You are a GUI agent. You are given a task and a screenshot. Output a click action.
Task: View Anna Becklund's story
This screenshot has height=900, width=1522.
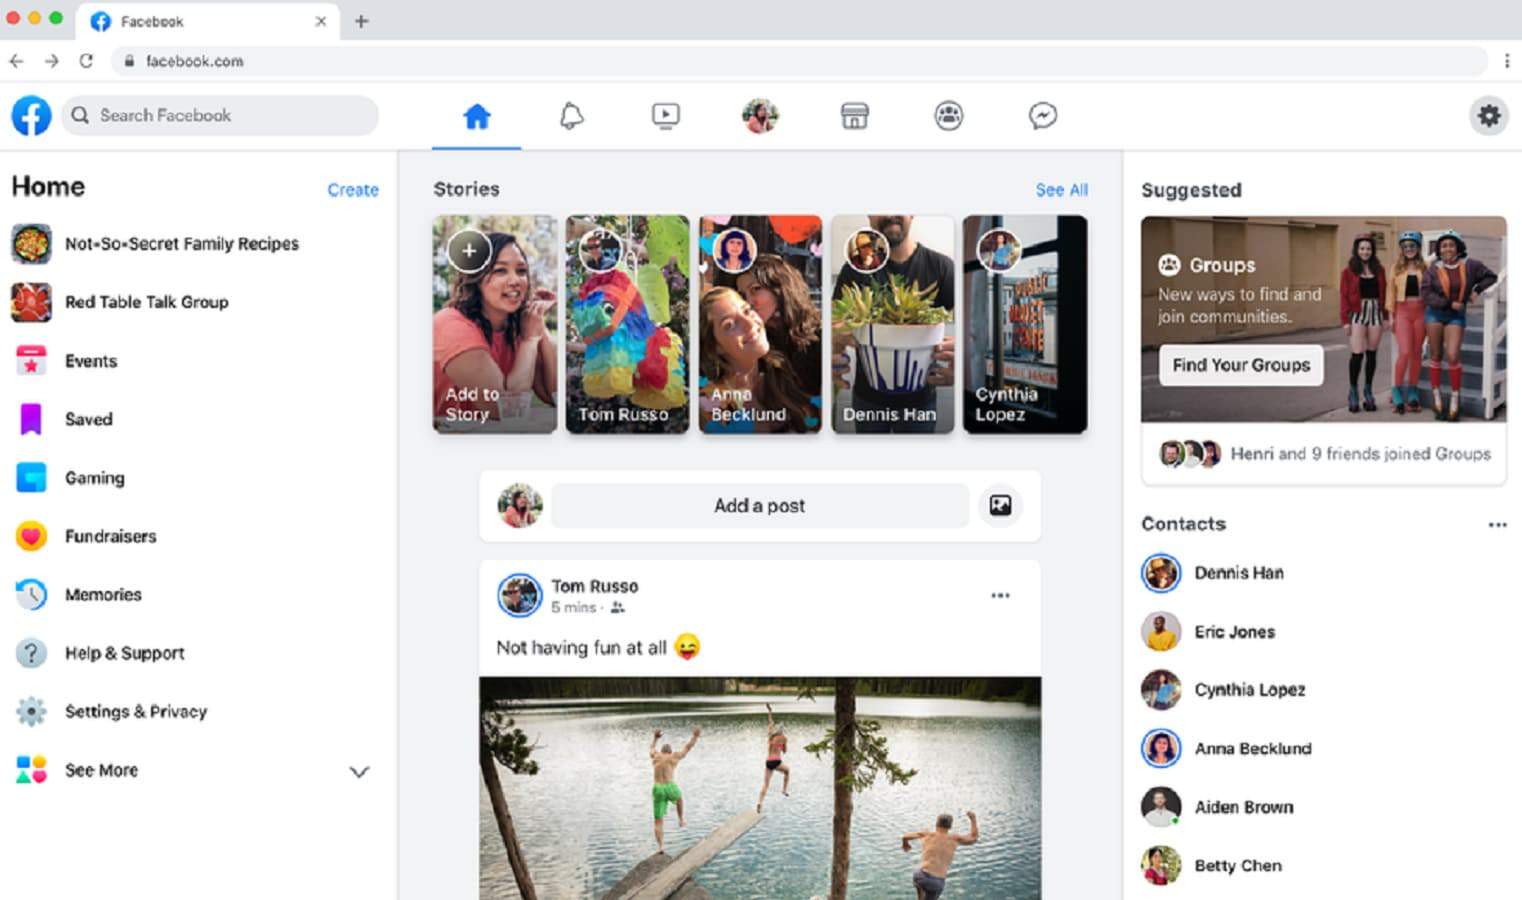760,324
